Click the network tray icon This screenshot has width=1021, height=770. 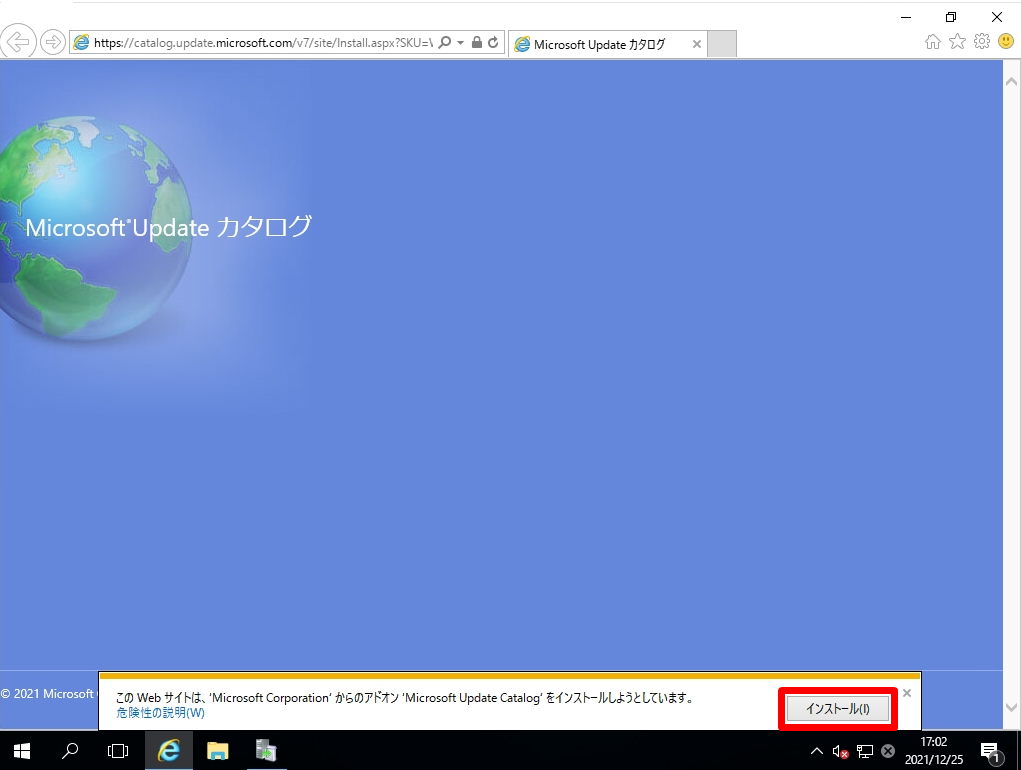pos(864,752)
